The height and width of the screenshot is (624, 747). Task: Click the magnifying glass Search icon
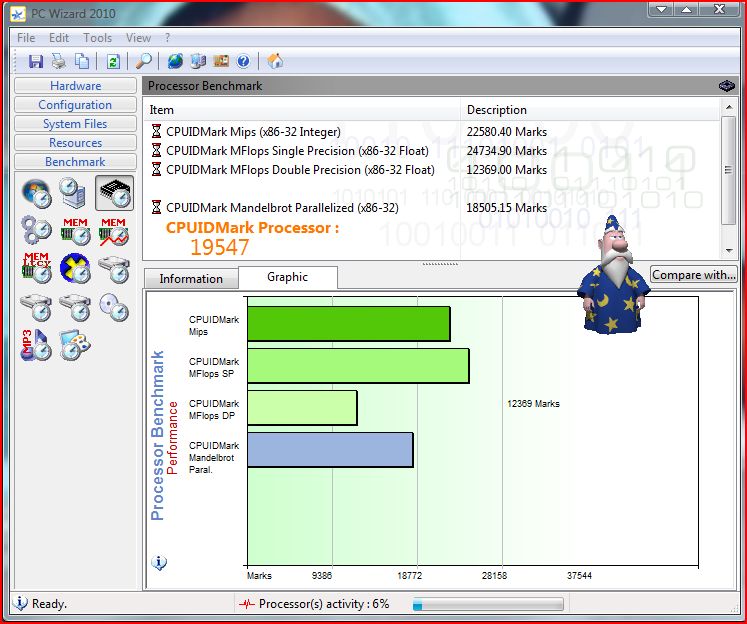tap(143, 61)
